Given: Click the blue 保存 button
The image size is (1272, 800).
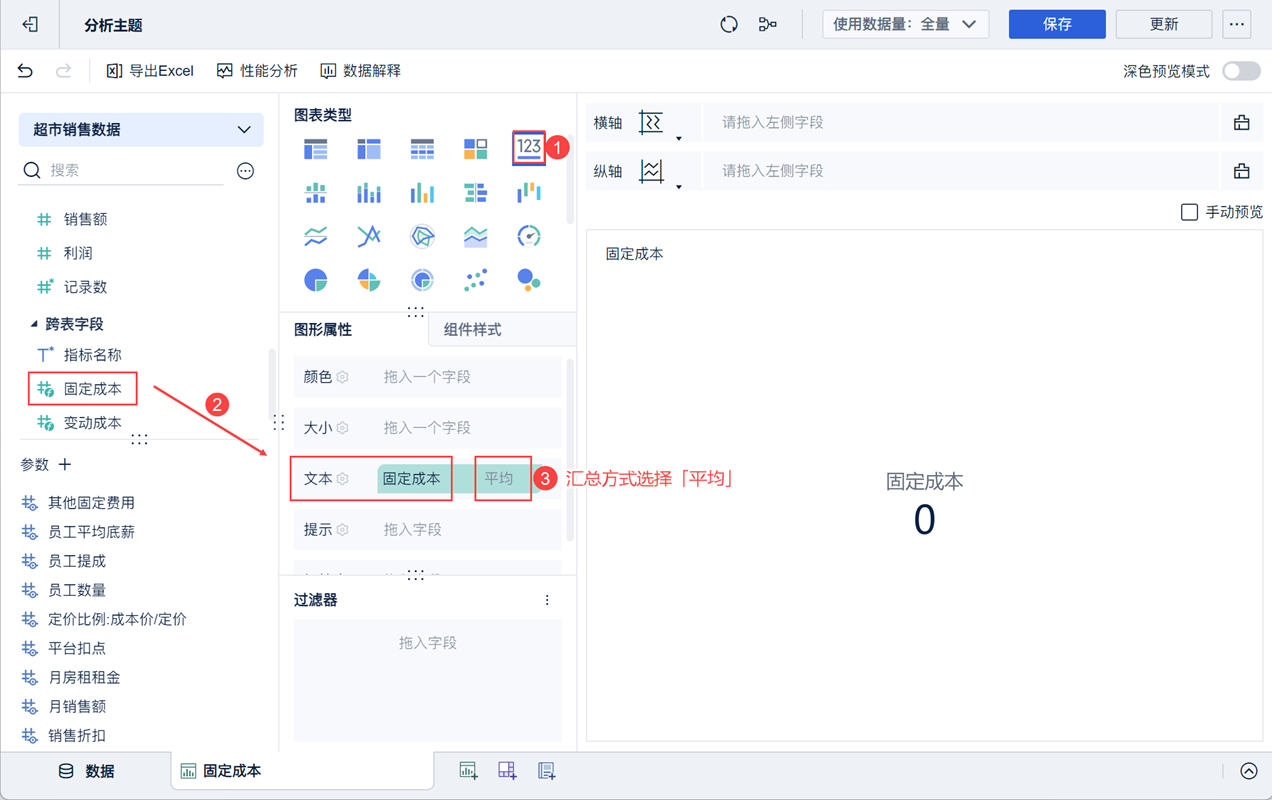Looking at the screenshot, I should click(x=1057, y=25).
